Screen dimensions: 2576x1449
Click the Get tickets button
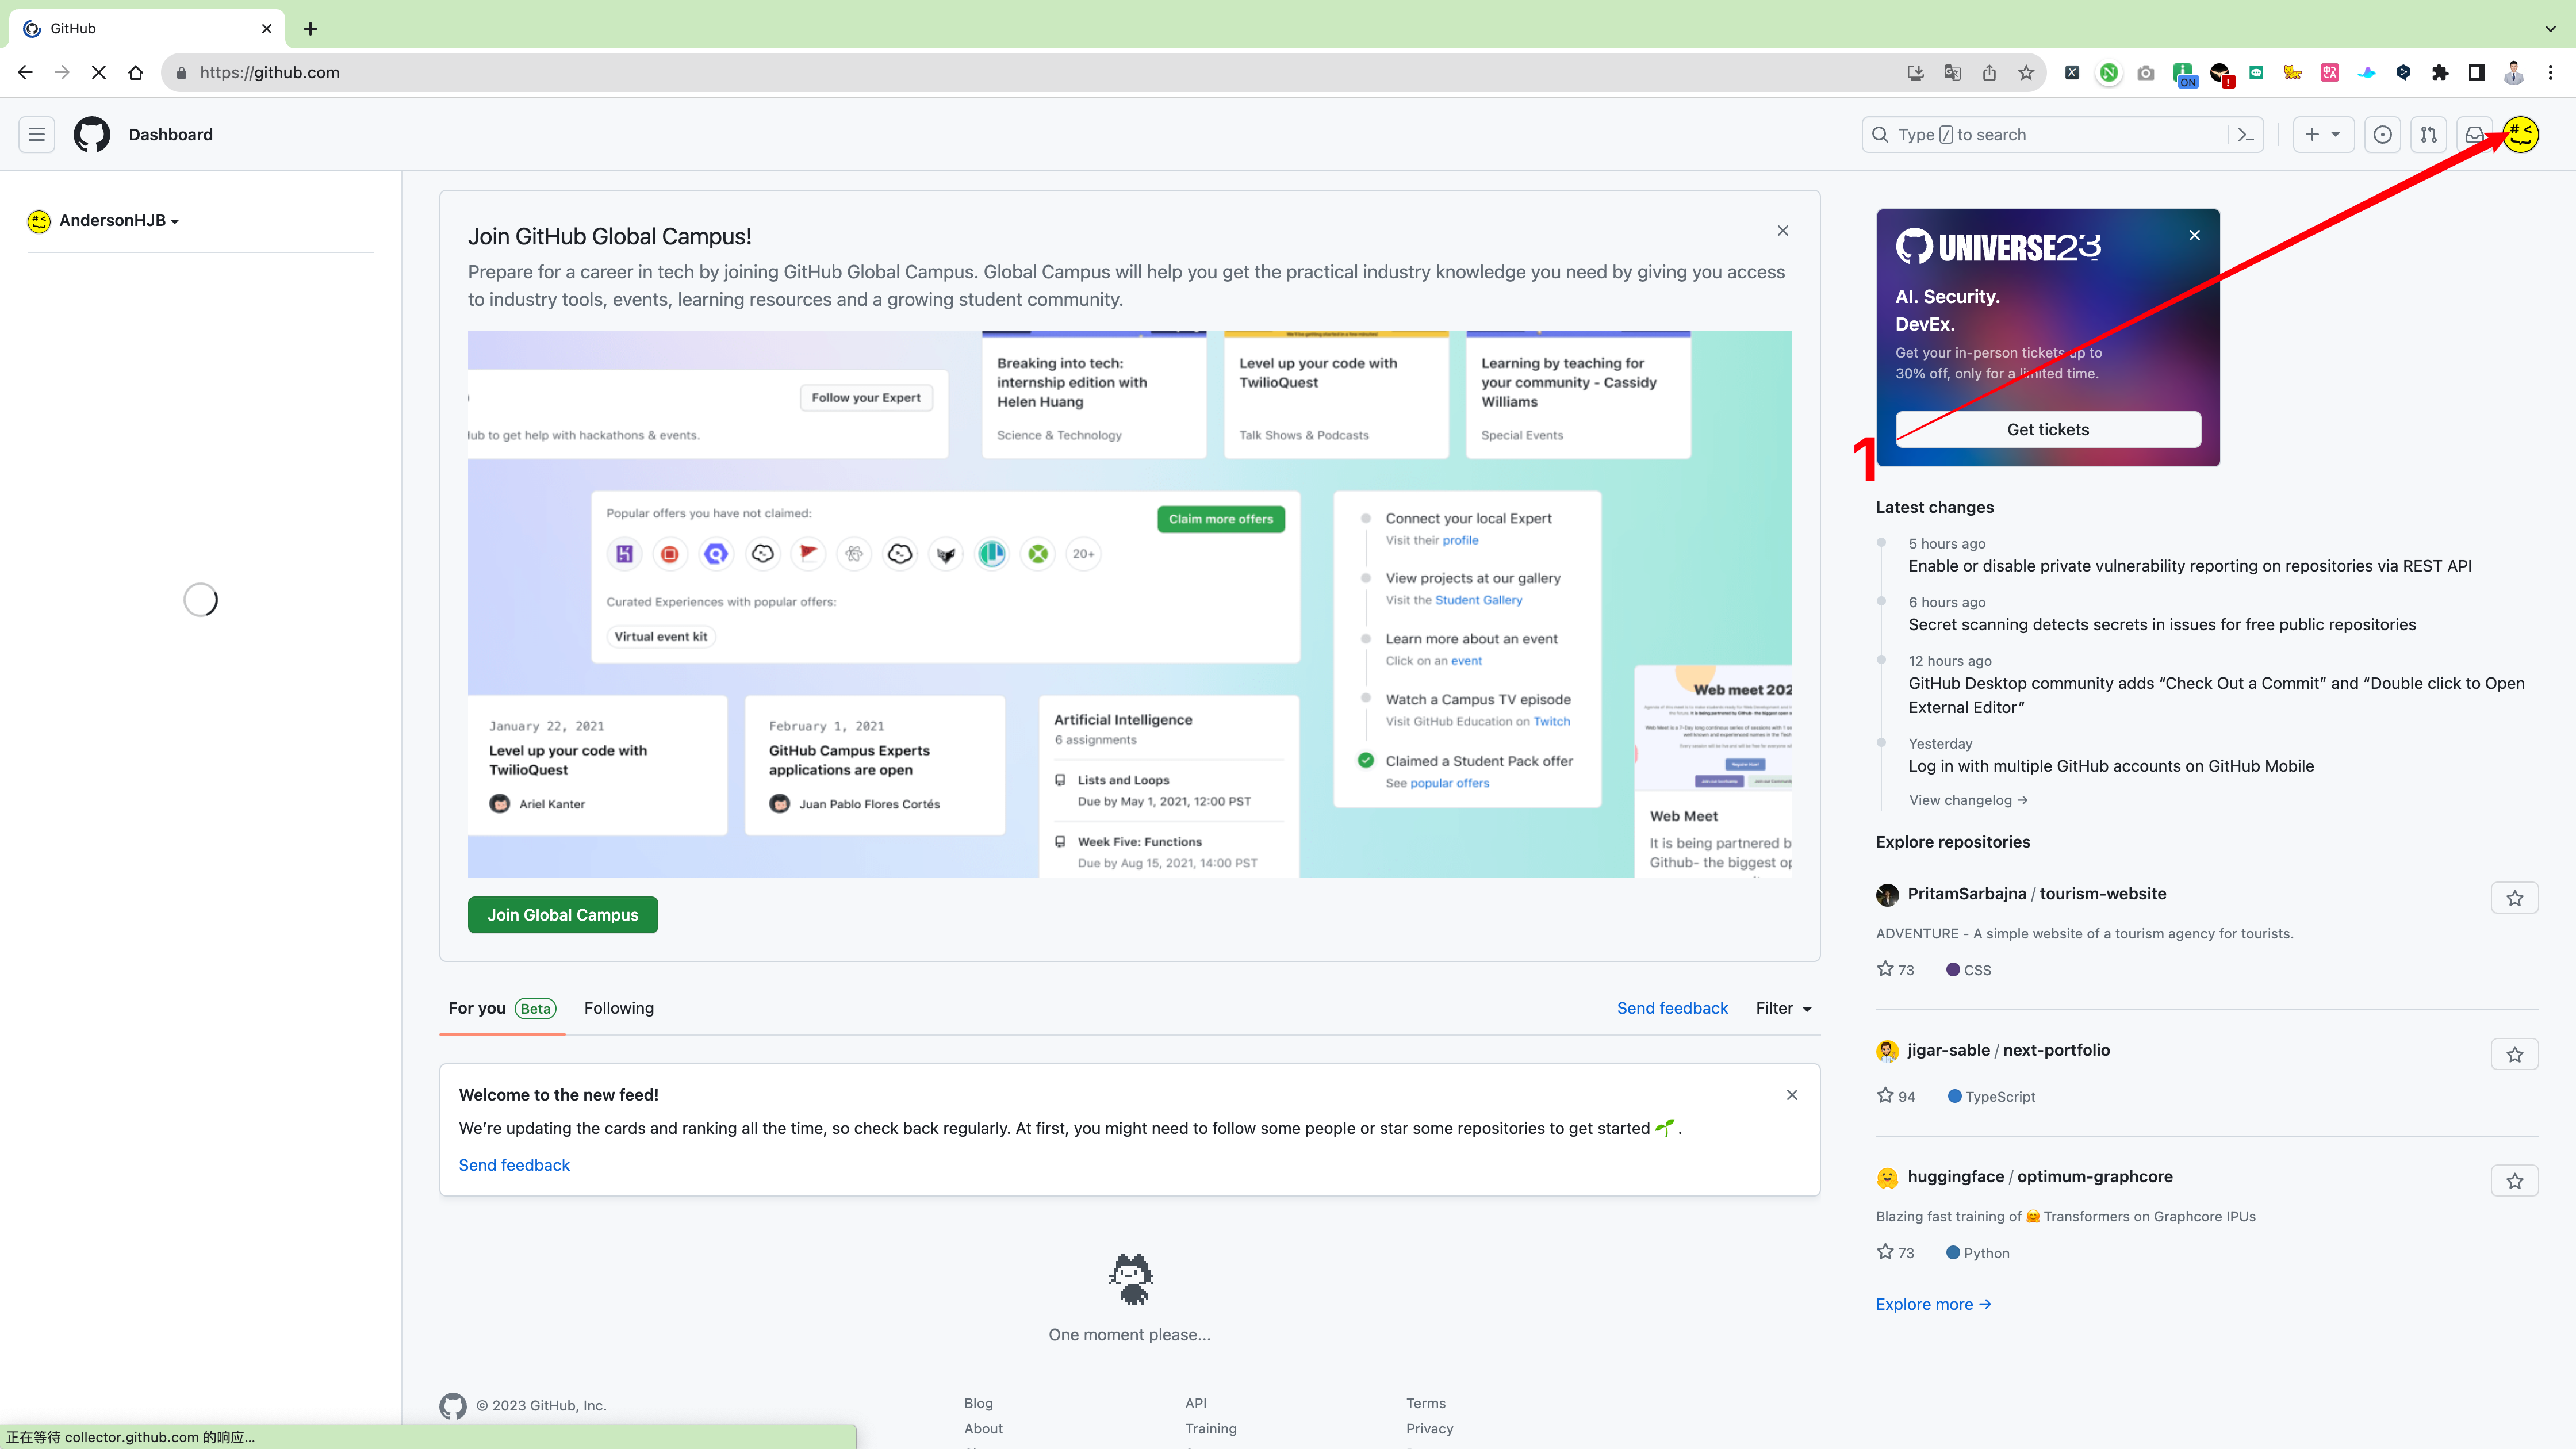click(2048, 429)
